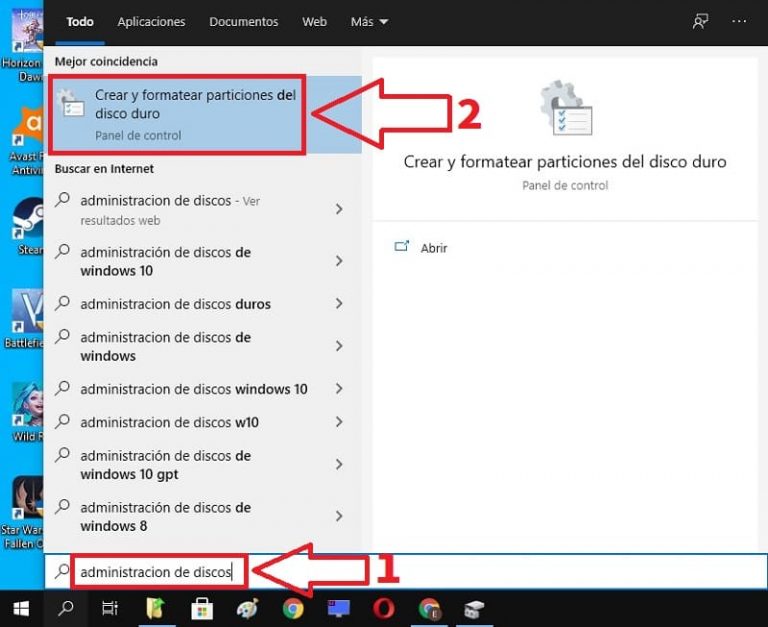Switch to the Todo tab
Viewport: 768px width, 627px height.
point(80,22)
